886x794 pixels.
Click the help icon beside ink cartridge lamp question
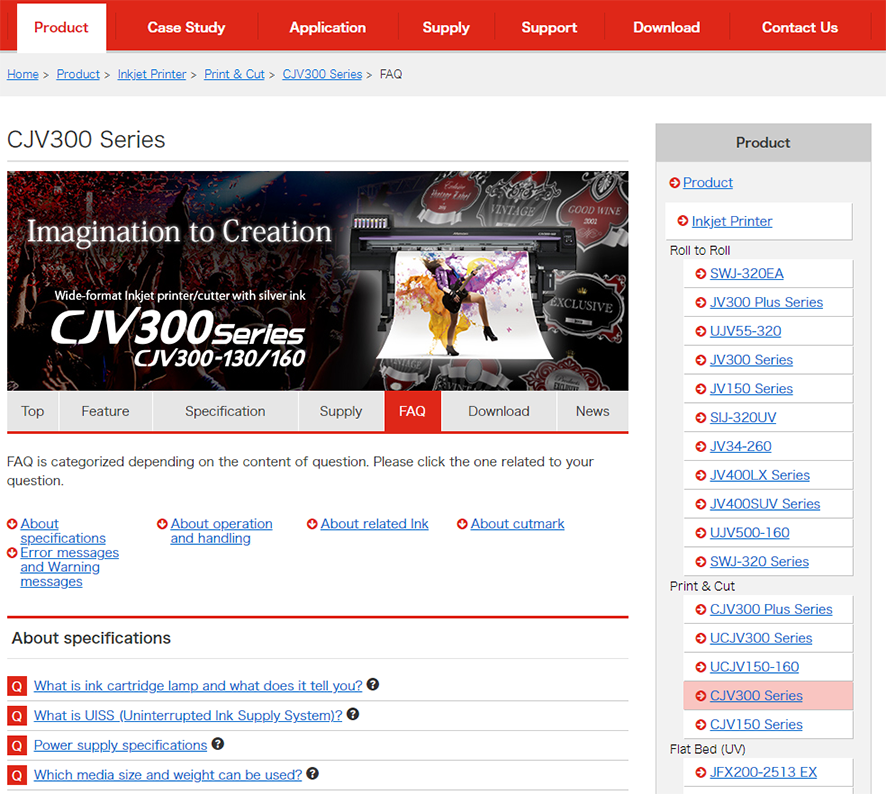pos(372,686)
